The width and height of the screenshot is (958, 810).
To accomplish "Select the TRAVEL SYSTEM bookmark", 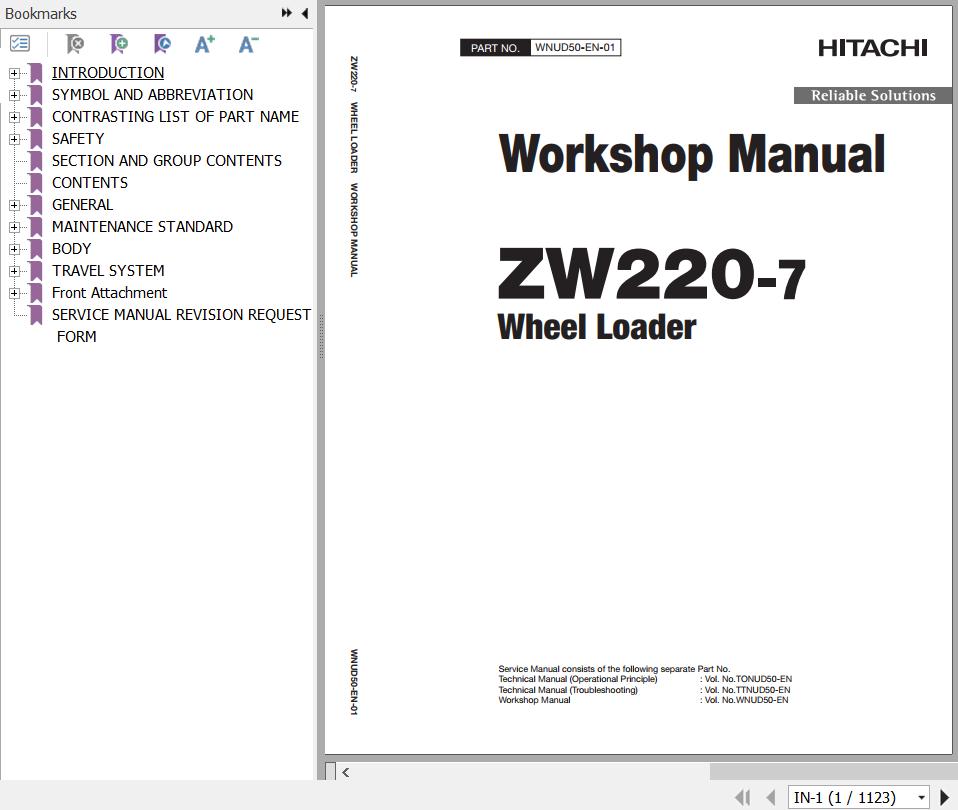I will [108, 271].
